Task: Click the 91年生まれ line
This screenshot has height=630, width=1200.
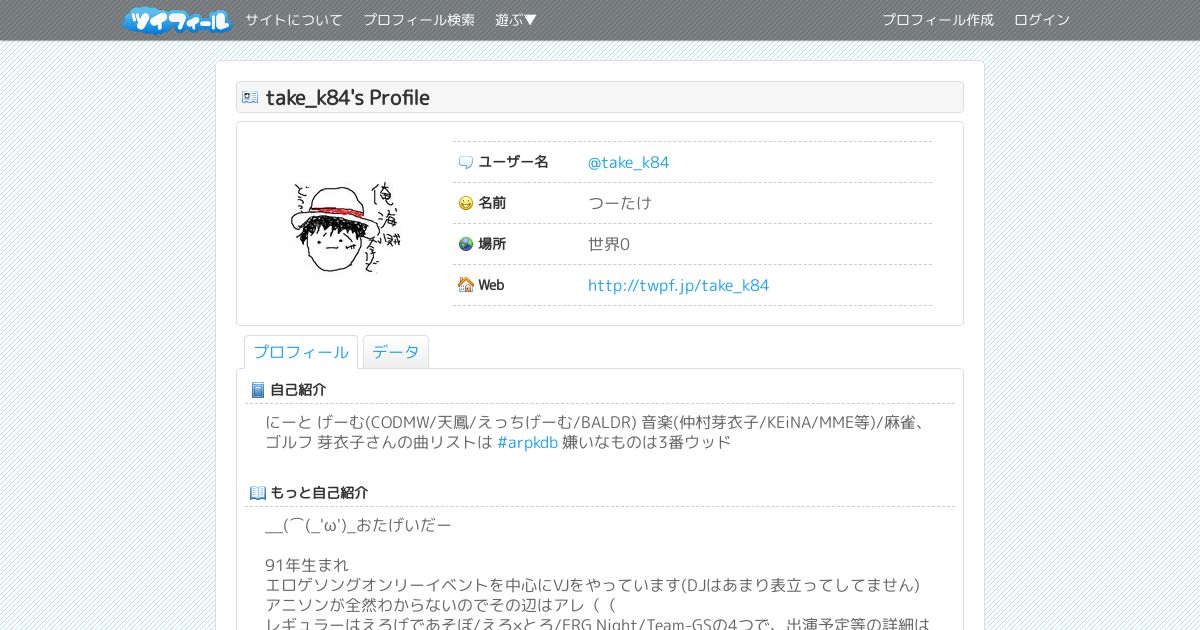Action: pos(307,565)
